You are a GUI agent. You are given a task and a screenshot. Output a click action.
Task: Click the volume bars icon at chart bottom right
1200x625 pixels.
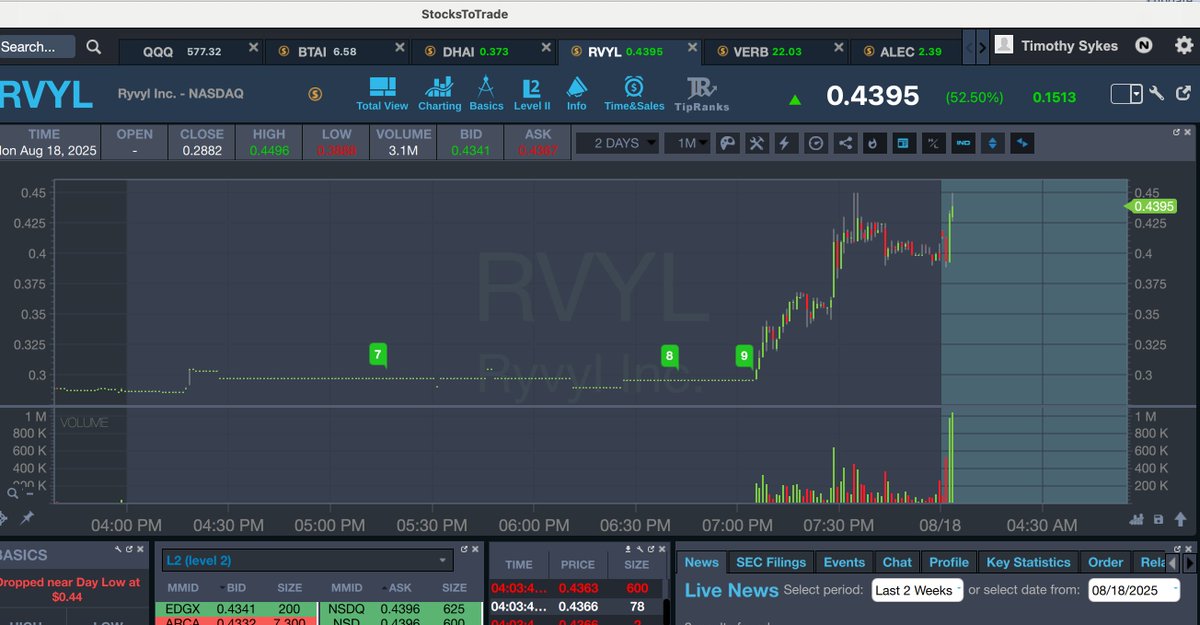tap(1138, 519)
